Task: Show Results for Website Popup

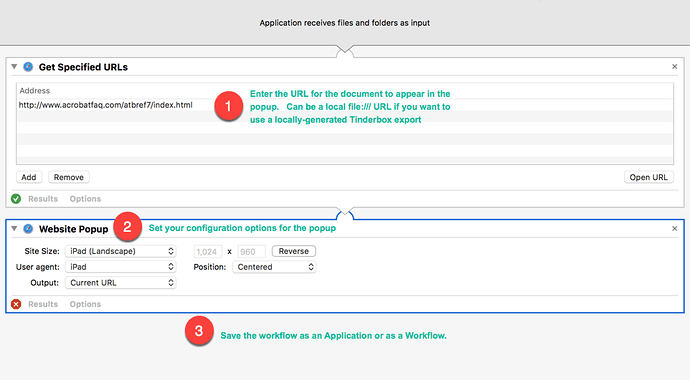Action: tap(43, 304)
